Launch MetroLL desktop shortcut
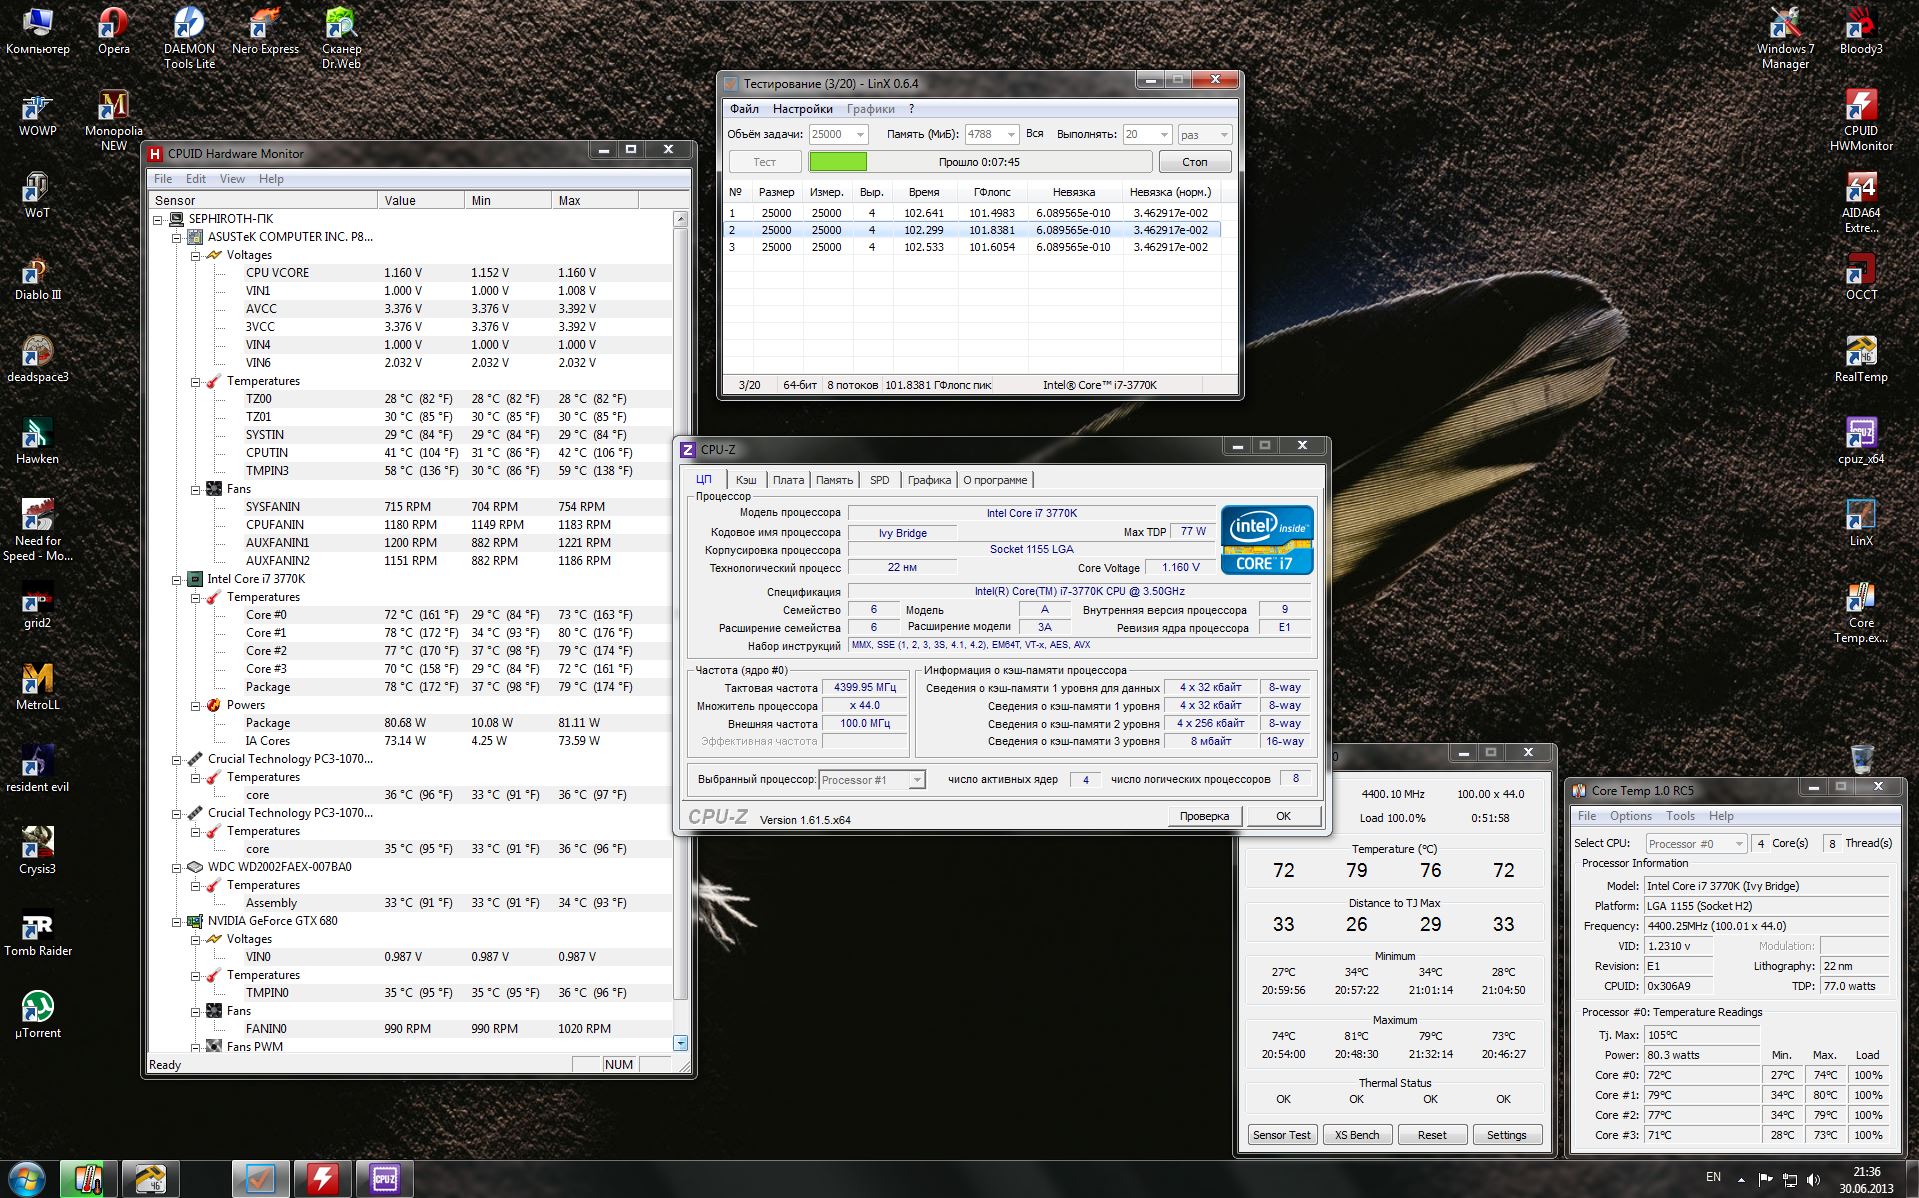 coord(37,687)
